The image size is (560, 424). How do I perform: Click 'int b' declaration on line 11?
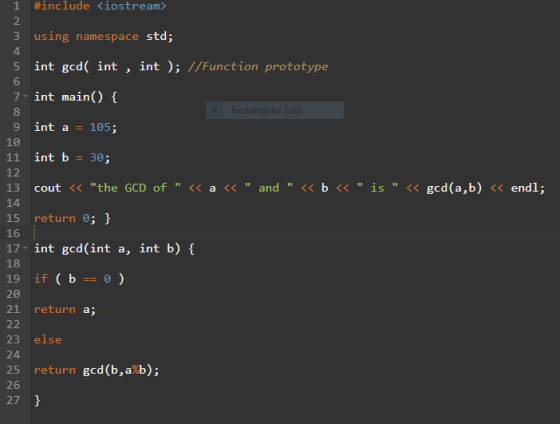[51, 158]
